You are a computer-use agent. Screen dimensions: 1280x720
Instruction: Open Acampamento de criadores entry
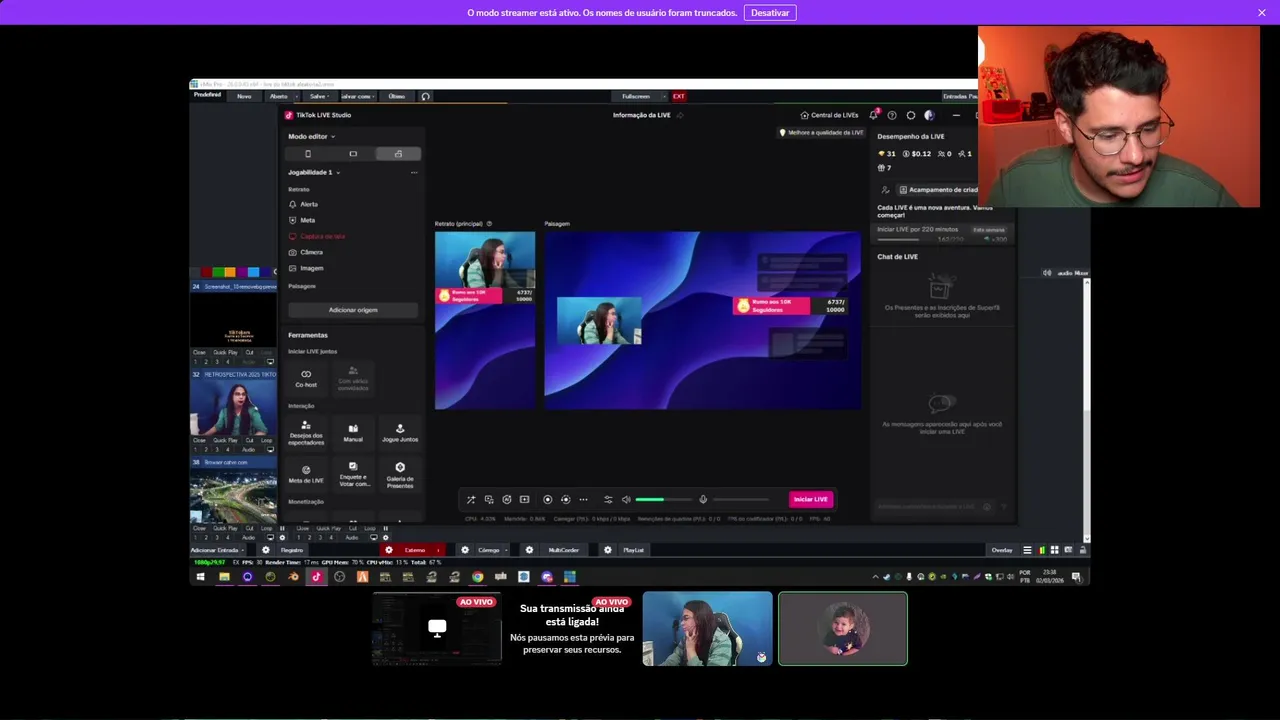point(937,189)
